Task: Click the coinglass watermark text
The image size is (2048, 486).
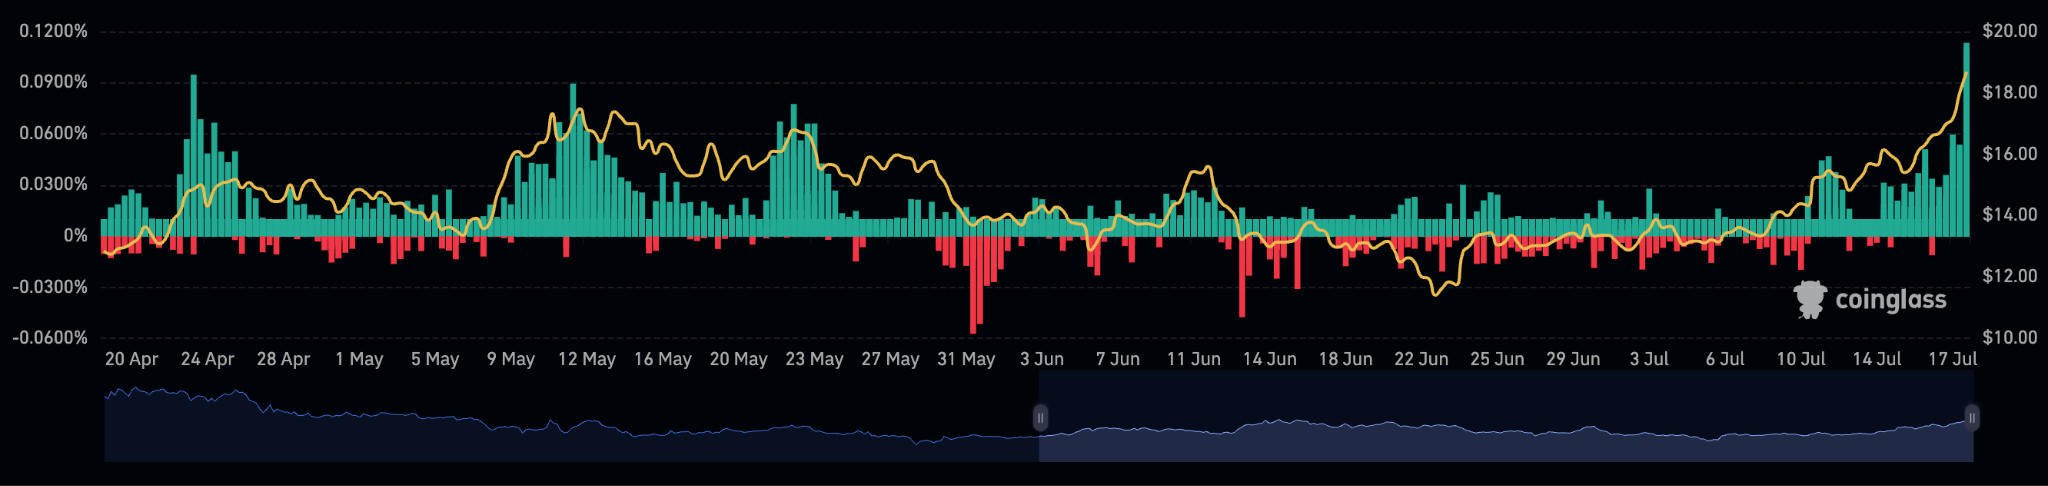Action: (x=1890, y=300)
